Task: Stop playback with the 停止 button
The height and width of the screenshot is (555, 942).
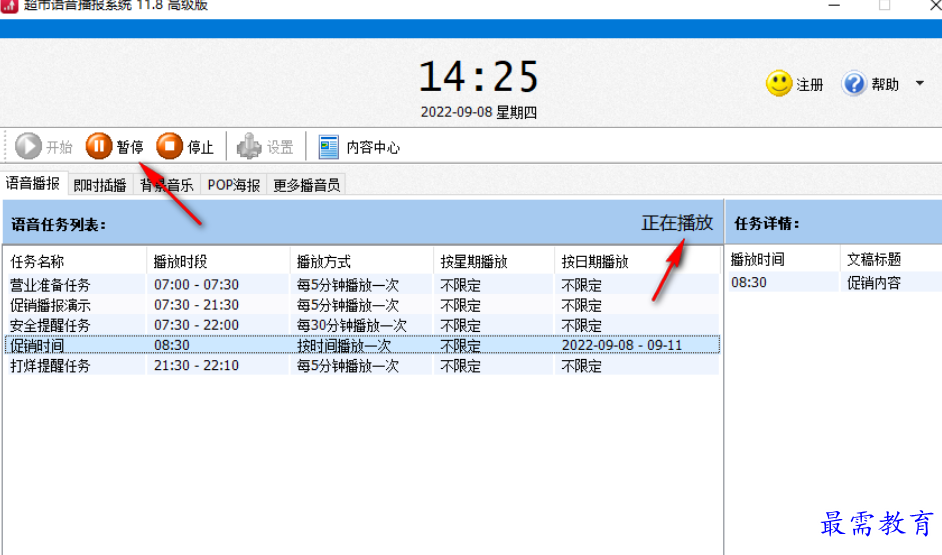Action: point(169,147)
